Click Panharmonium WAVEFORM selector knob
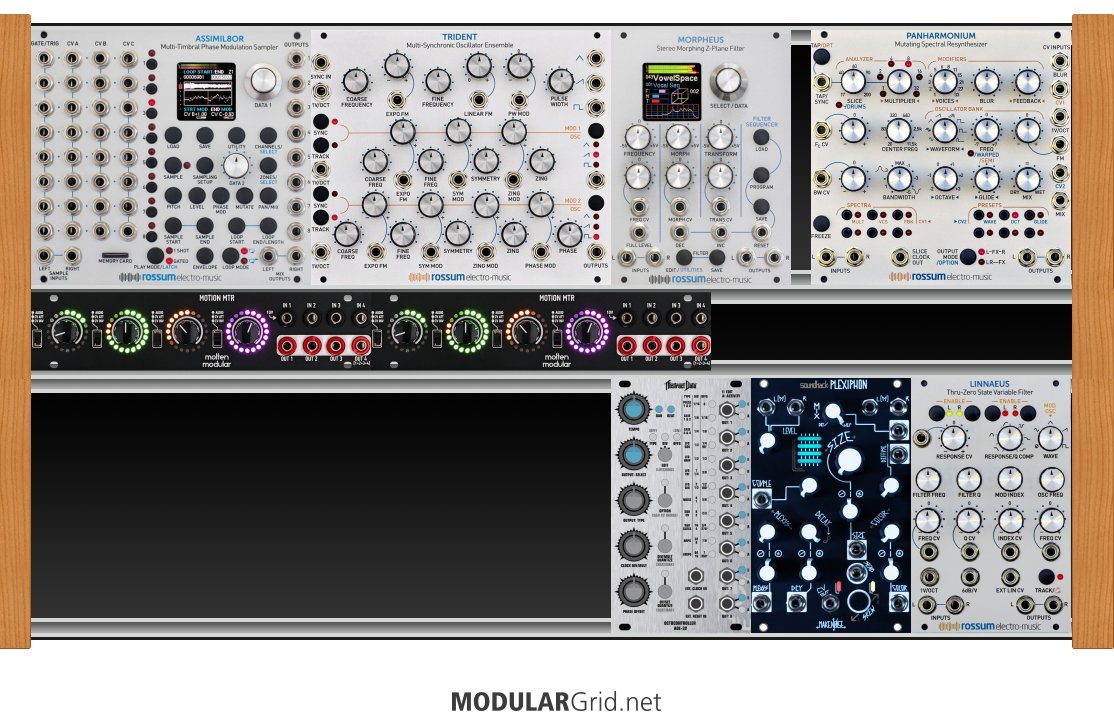1114x723 pixels. tap(945, 131)
